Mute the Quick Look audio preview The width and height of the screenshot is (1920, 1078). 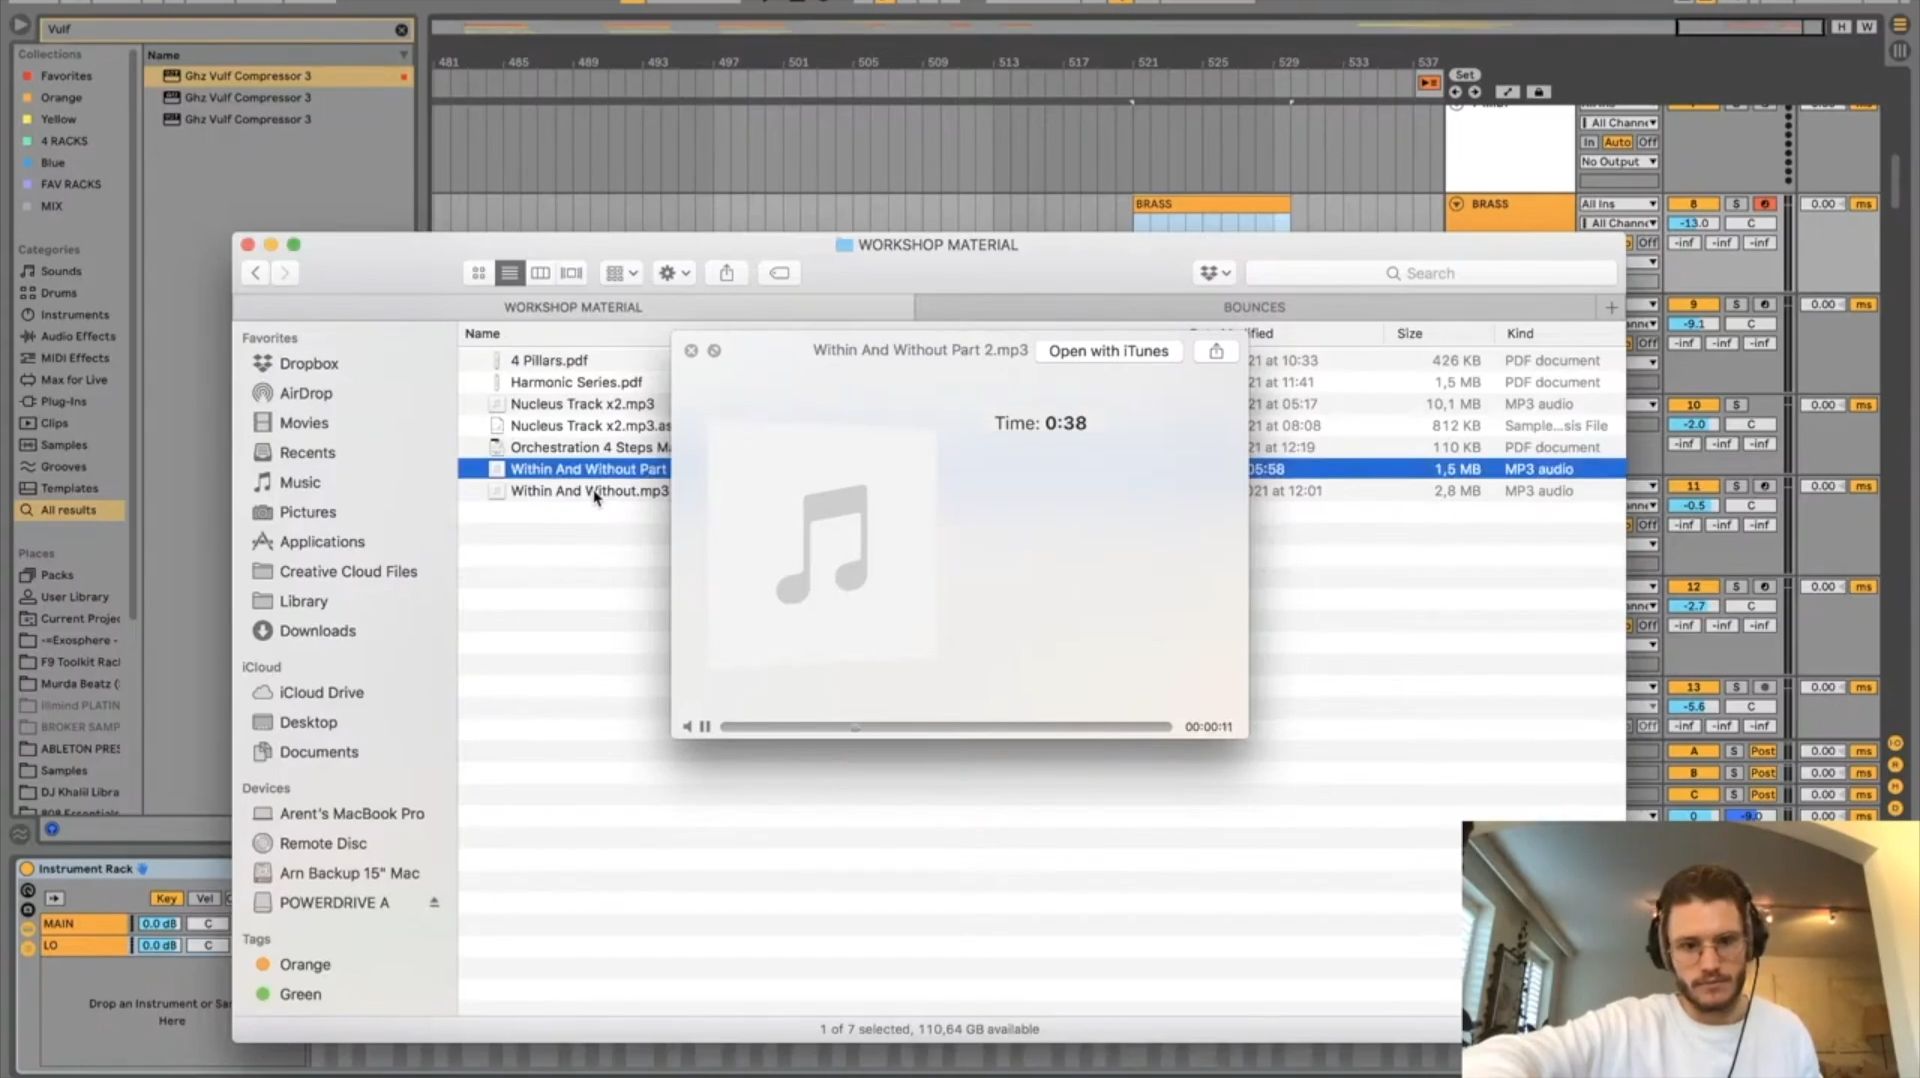click(687, 727)
